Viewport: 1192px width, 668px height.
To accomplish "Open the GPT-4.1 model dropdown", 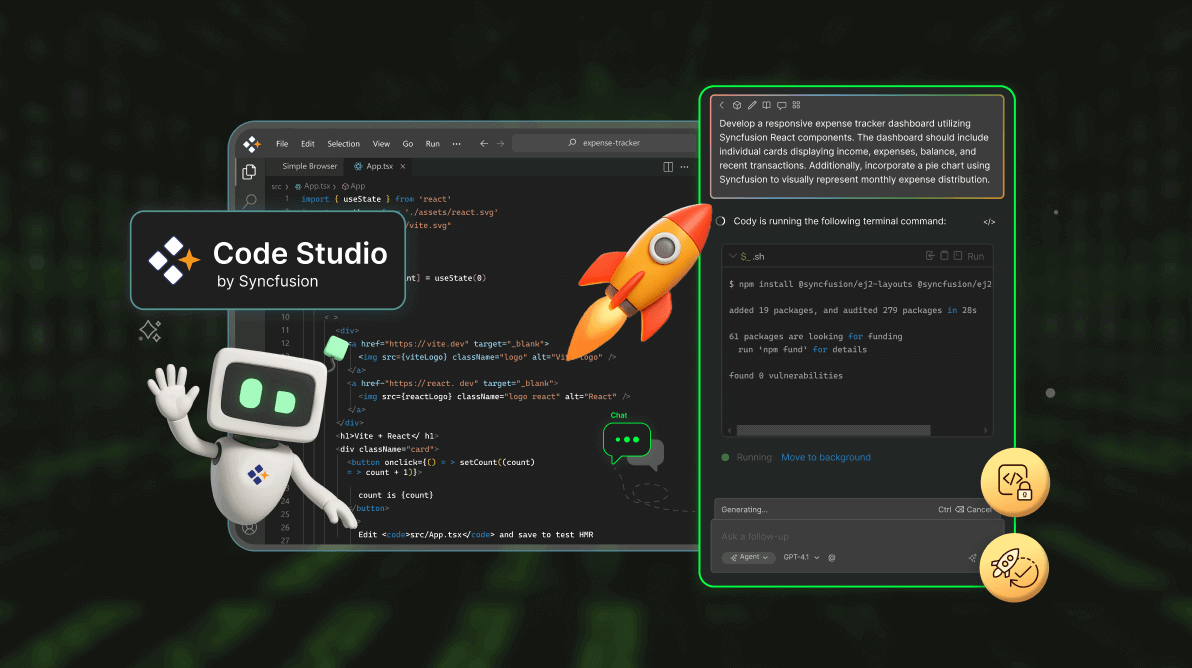I will pos(801,557).
